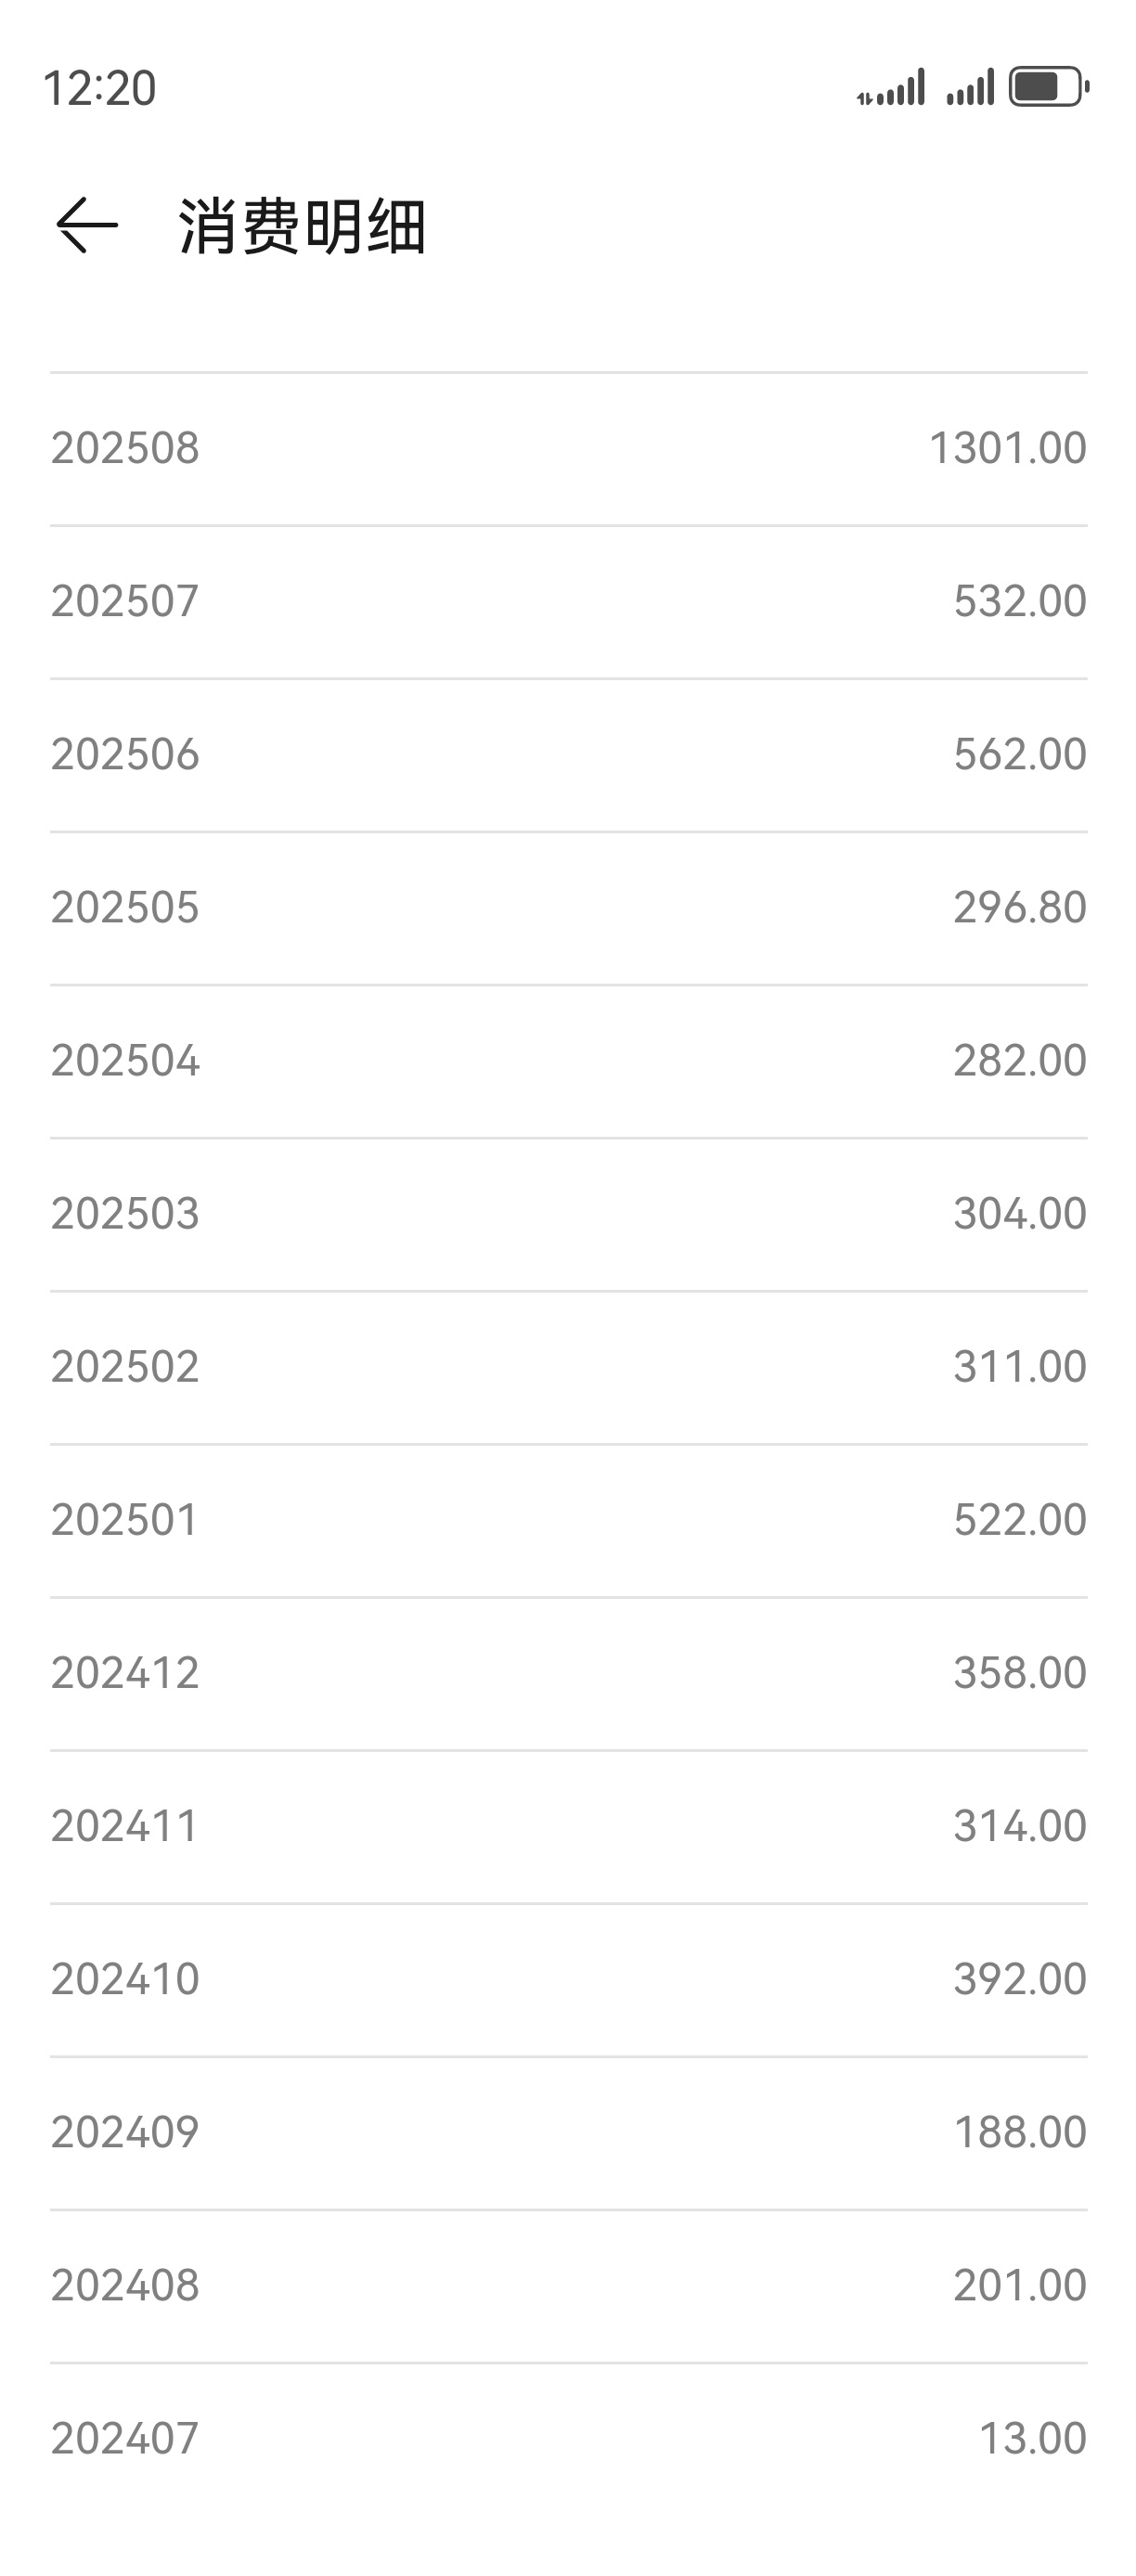View details for 202503

click(568, 1214)
